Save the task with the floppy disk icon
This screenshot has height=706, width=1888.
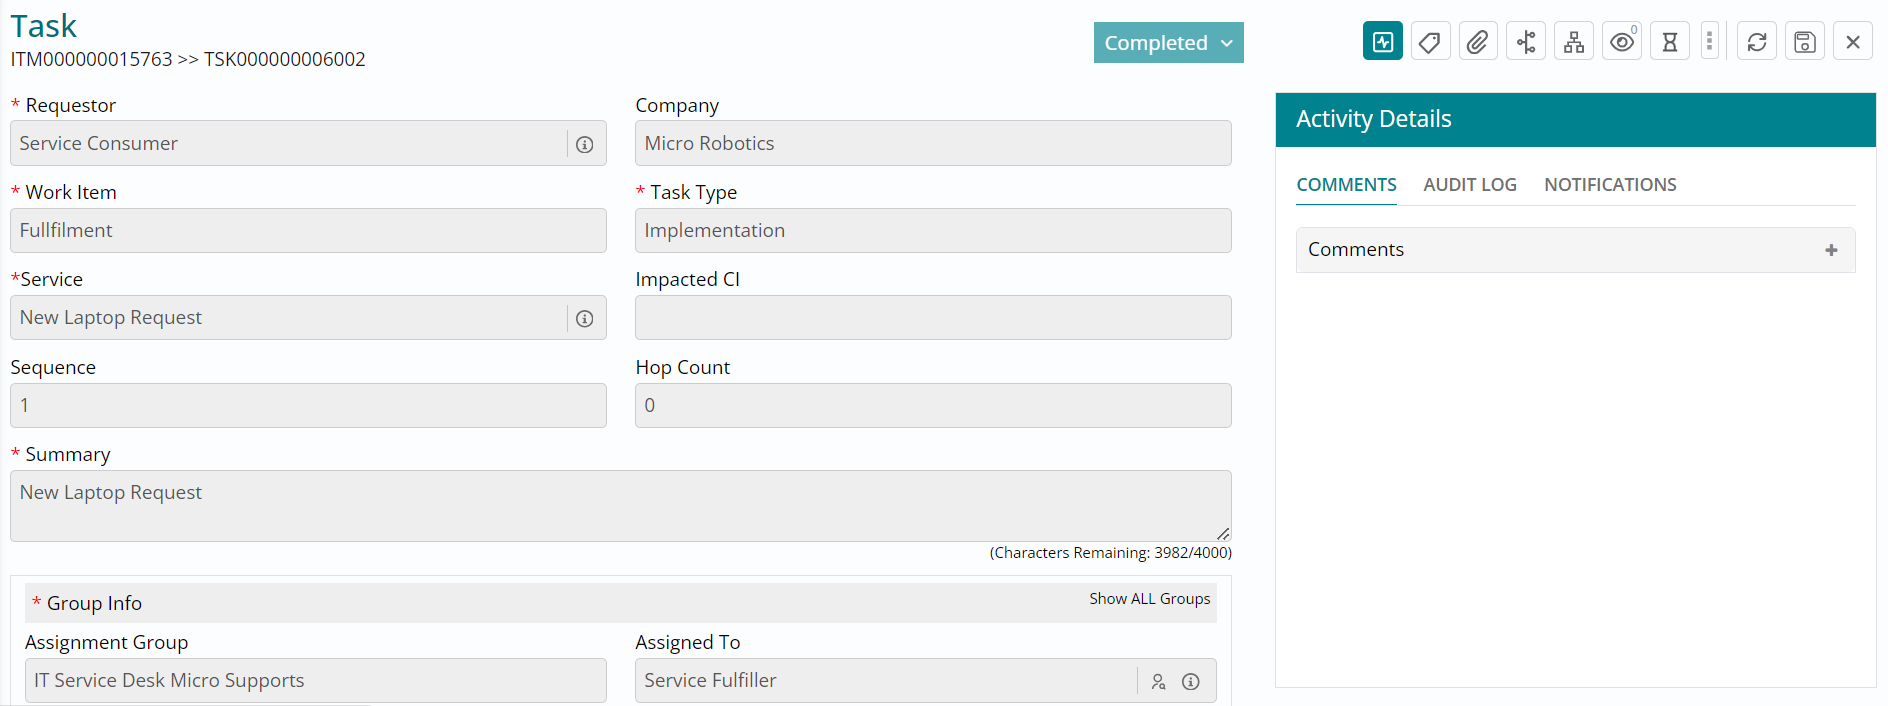point(1805,42)
